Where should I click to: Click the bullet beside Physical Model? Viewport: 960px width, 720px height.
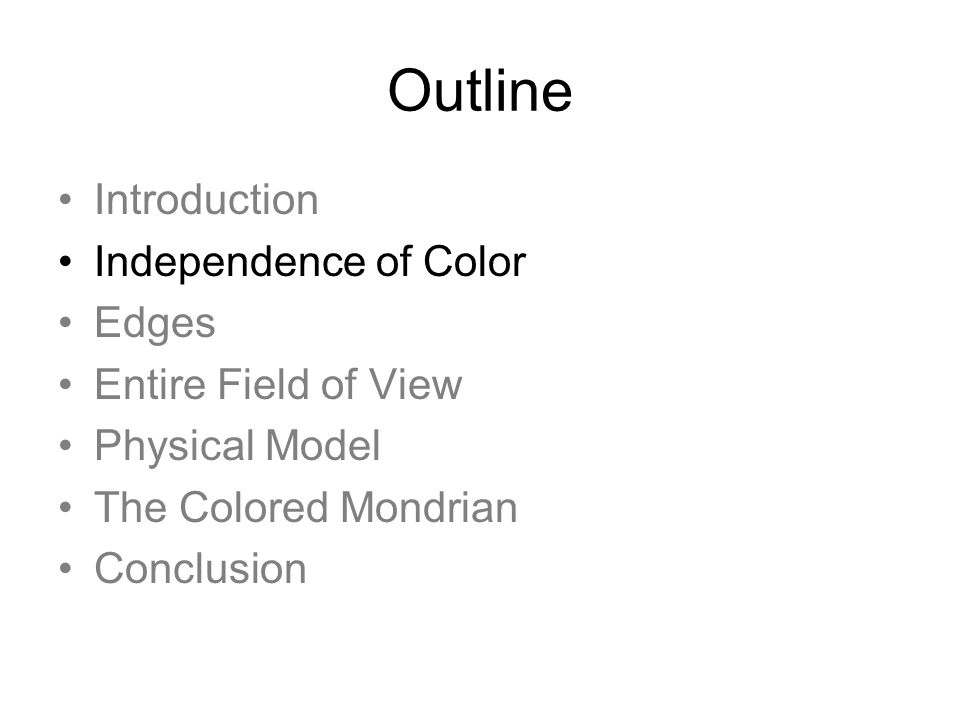pyautogui.click(x=66, y=445)
